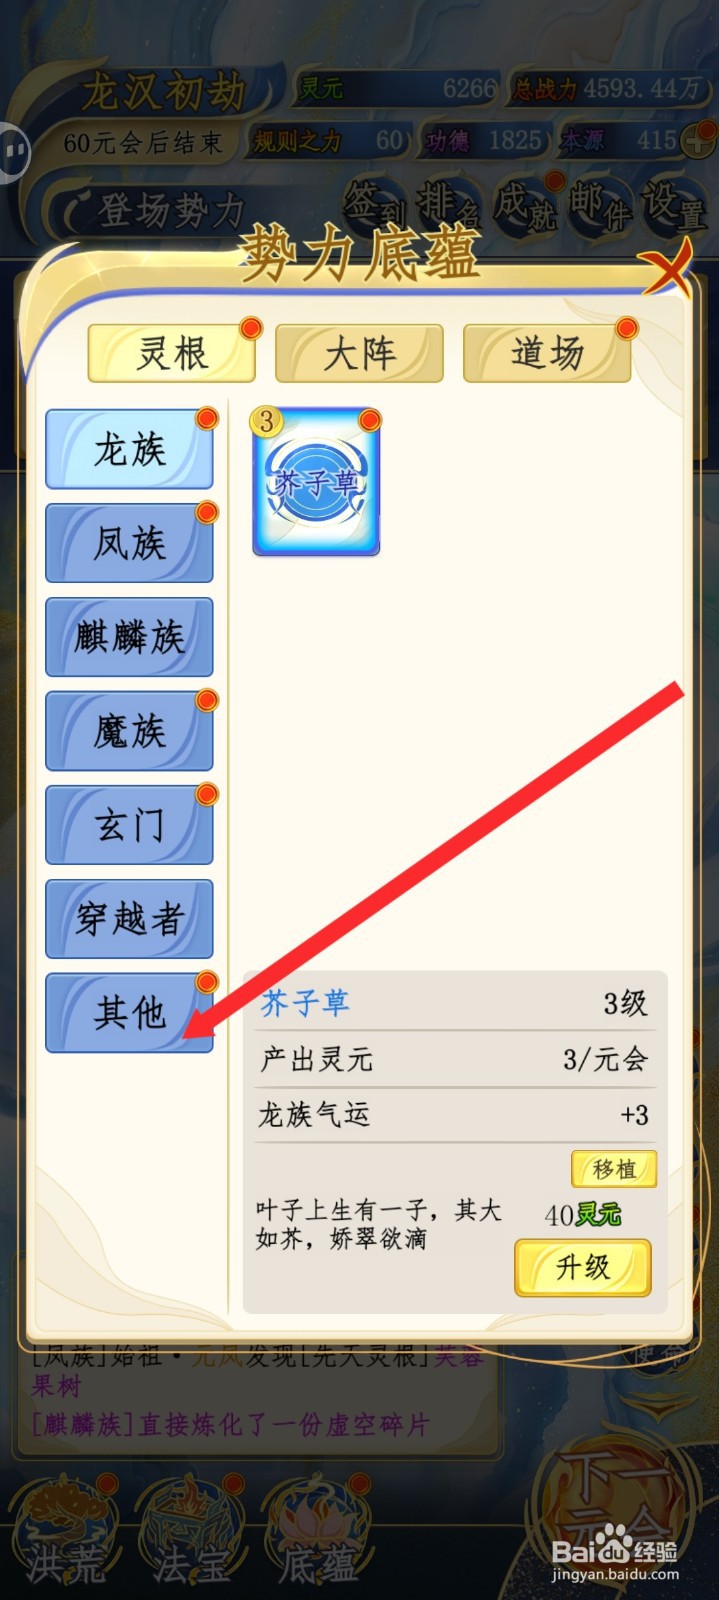This screenshot has height=1600, width=719.
Task: Switch to the 道场 tab
Action: [547, 353]
